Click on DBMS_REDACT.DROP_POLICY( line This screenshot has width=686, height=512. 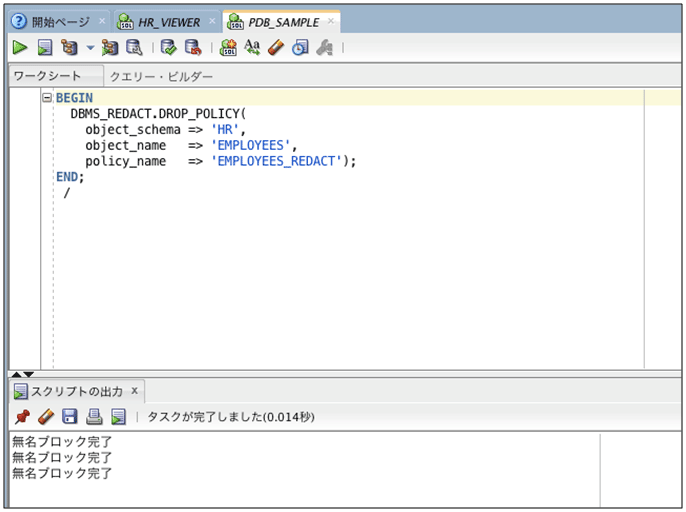(x=158, y=114)
